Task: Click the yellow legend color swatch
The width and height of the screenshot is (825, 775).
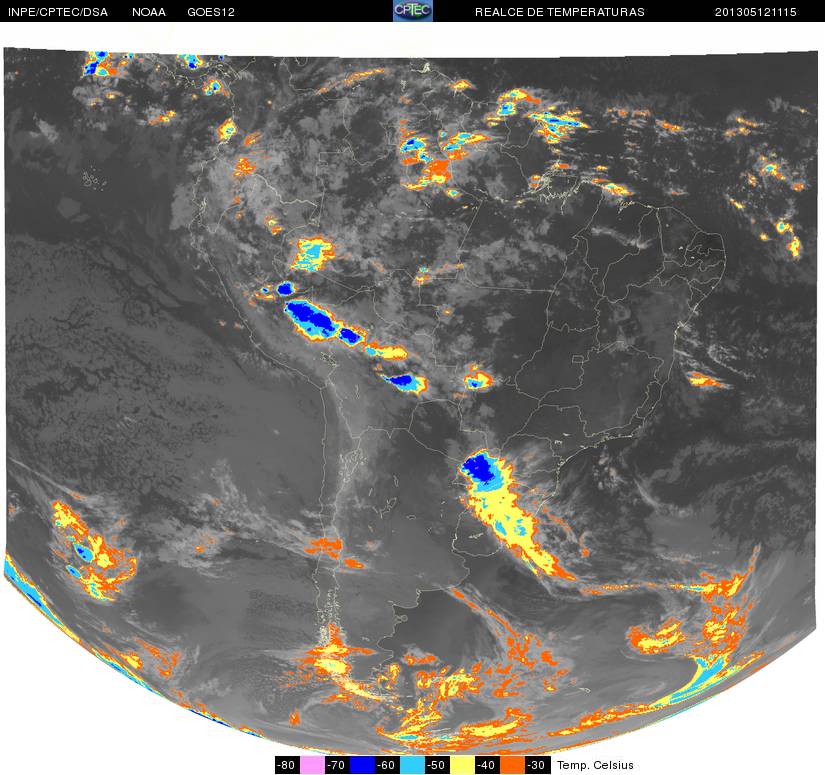Action: [462, 765]
